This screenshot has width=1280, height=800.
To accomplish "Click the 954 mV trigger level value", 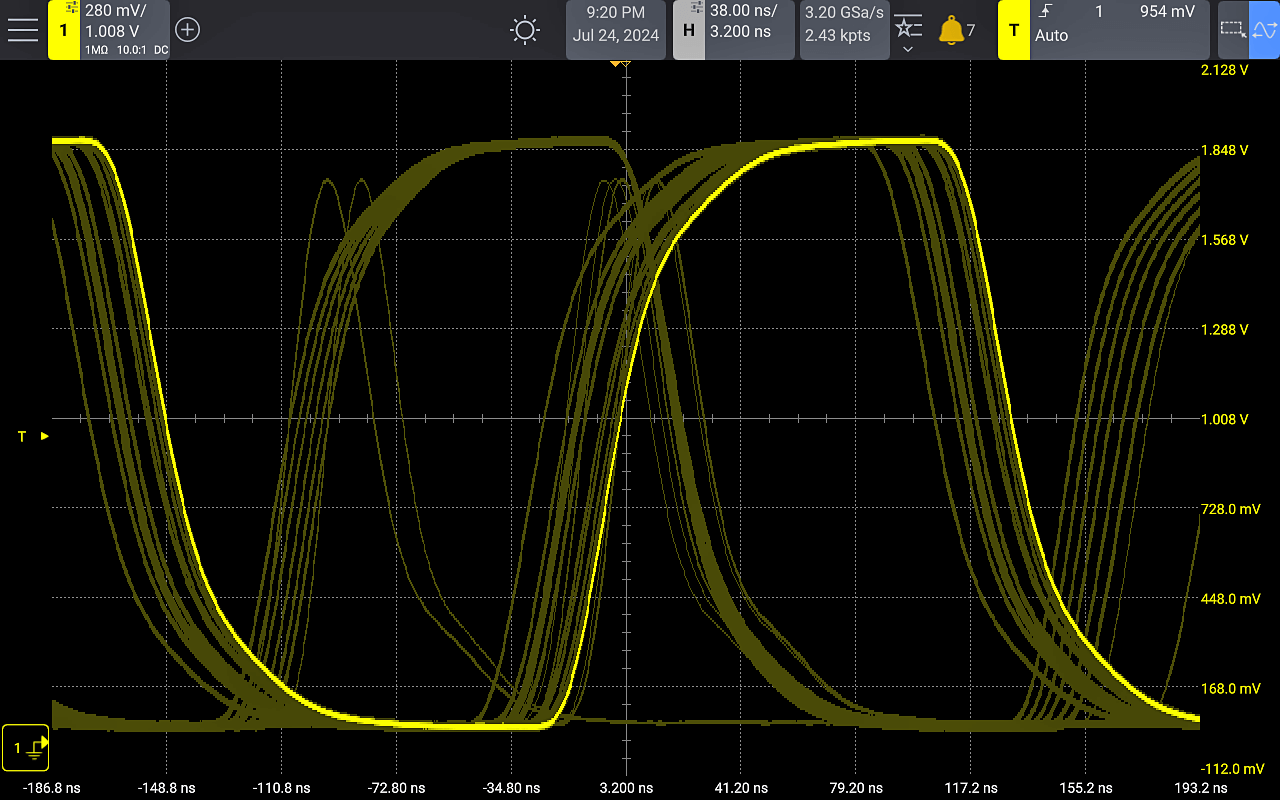I will pyautogui.click(x=1167, y=12).
